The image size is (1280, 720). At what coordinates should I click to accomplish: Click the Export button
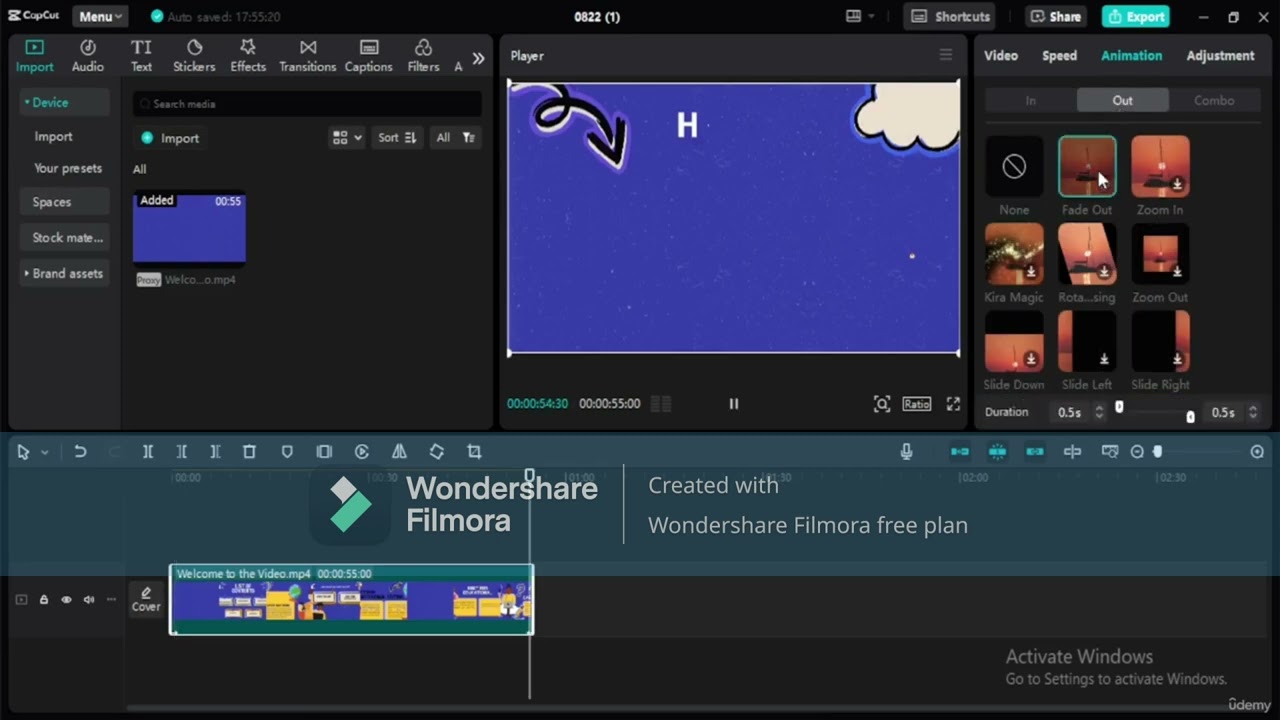(x=1135, y=16)
